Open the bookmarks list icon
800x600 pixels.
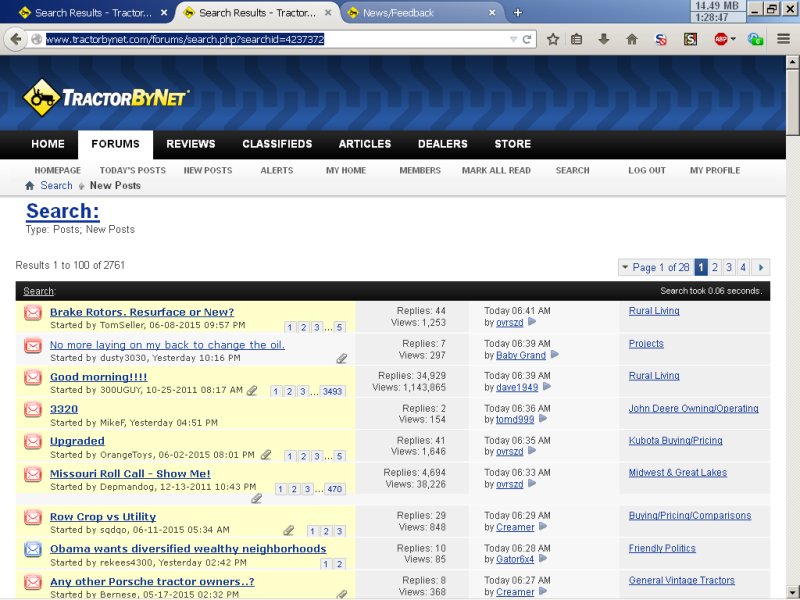pos(577,39)
